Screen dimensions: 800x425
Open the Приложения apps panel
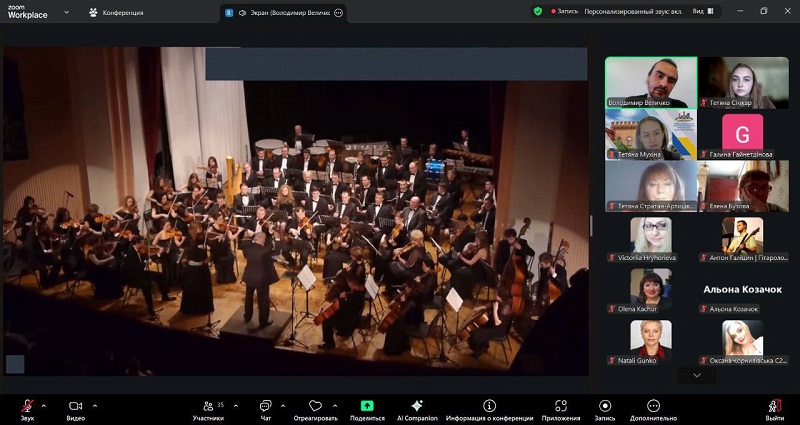(561, 406)
